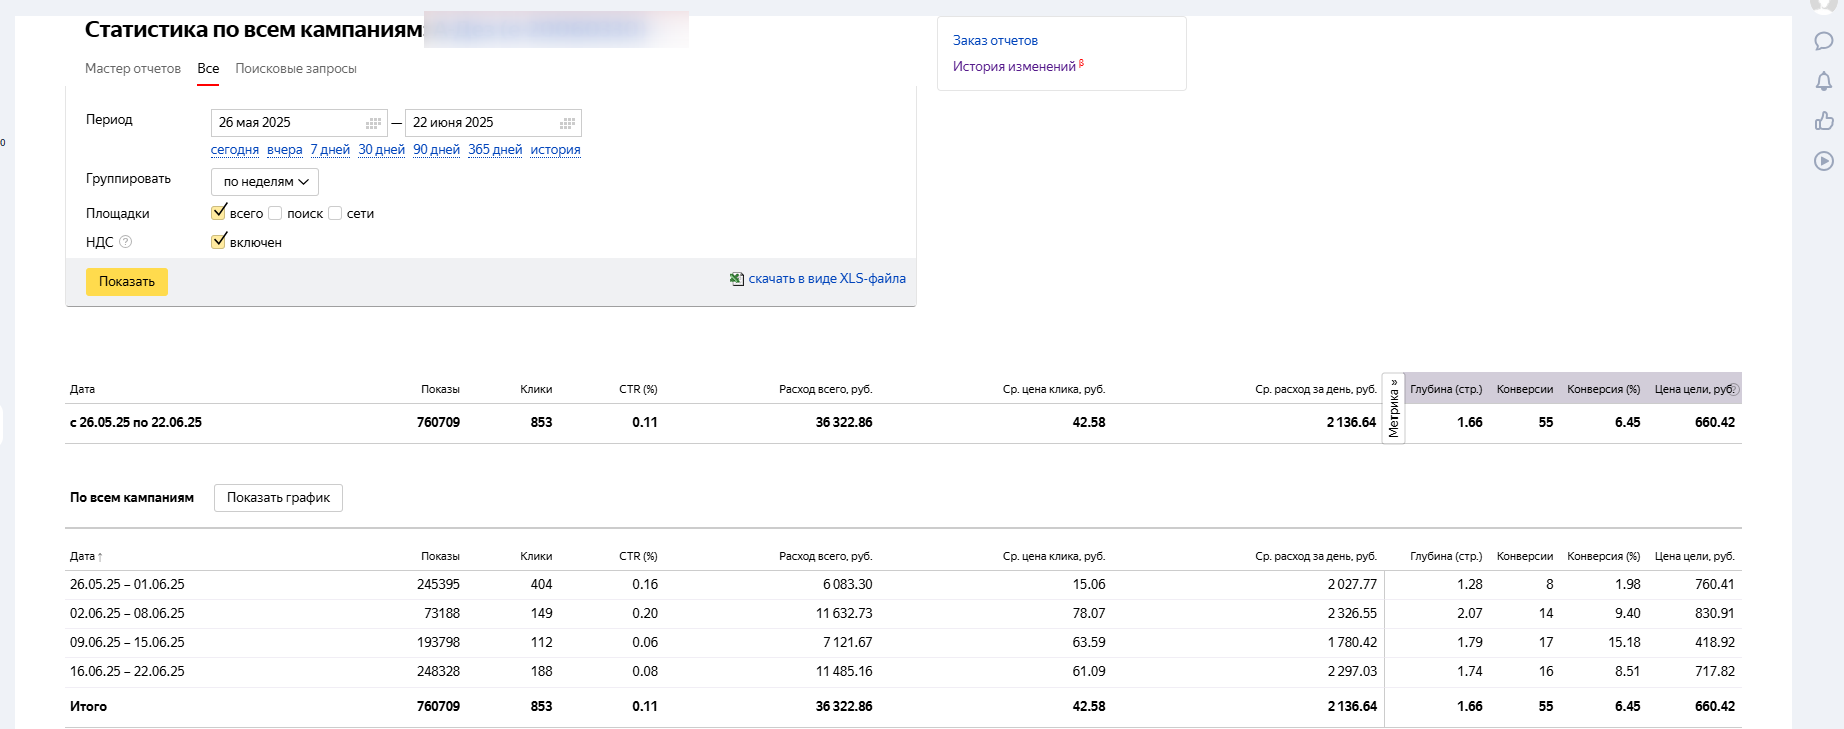Set period to вчера
Viewport: 1844px width, 729px height.
pyautogui.click(x=285, y=150)
